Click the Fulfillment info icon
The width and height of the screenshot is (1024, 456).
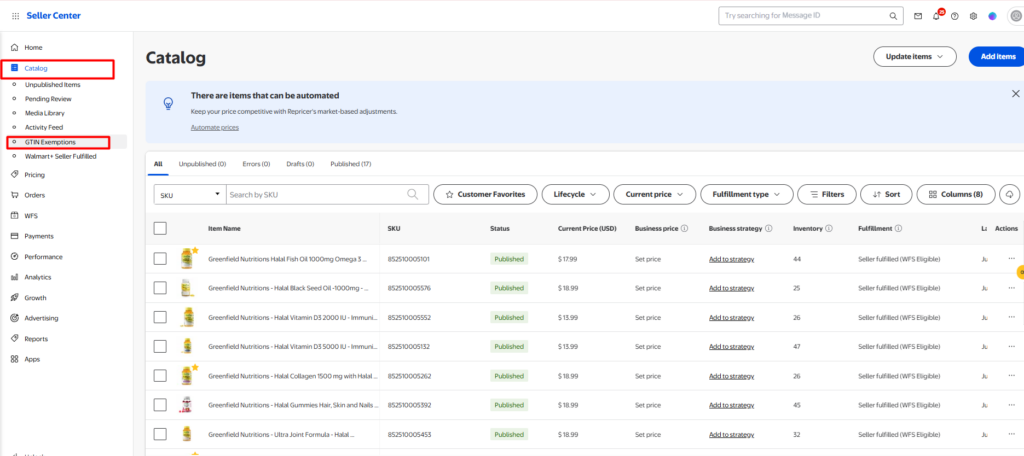tap(899, 229)
